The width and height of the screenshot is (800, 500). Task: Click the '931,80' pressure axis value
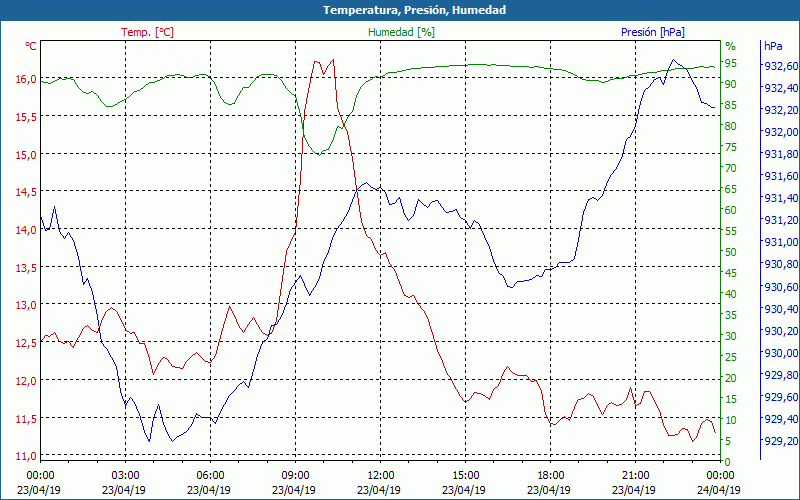click(781, 154)
